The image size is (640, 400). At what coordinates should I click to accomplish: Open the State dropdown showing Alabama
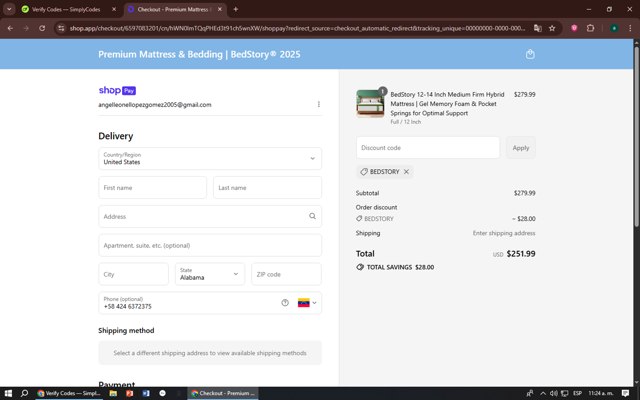(210, 274)
